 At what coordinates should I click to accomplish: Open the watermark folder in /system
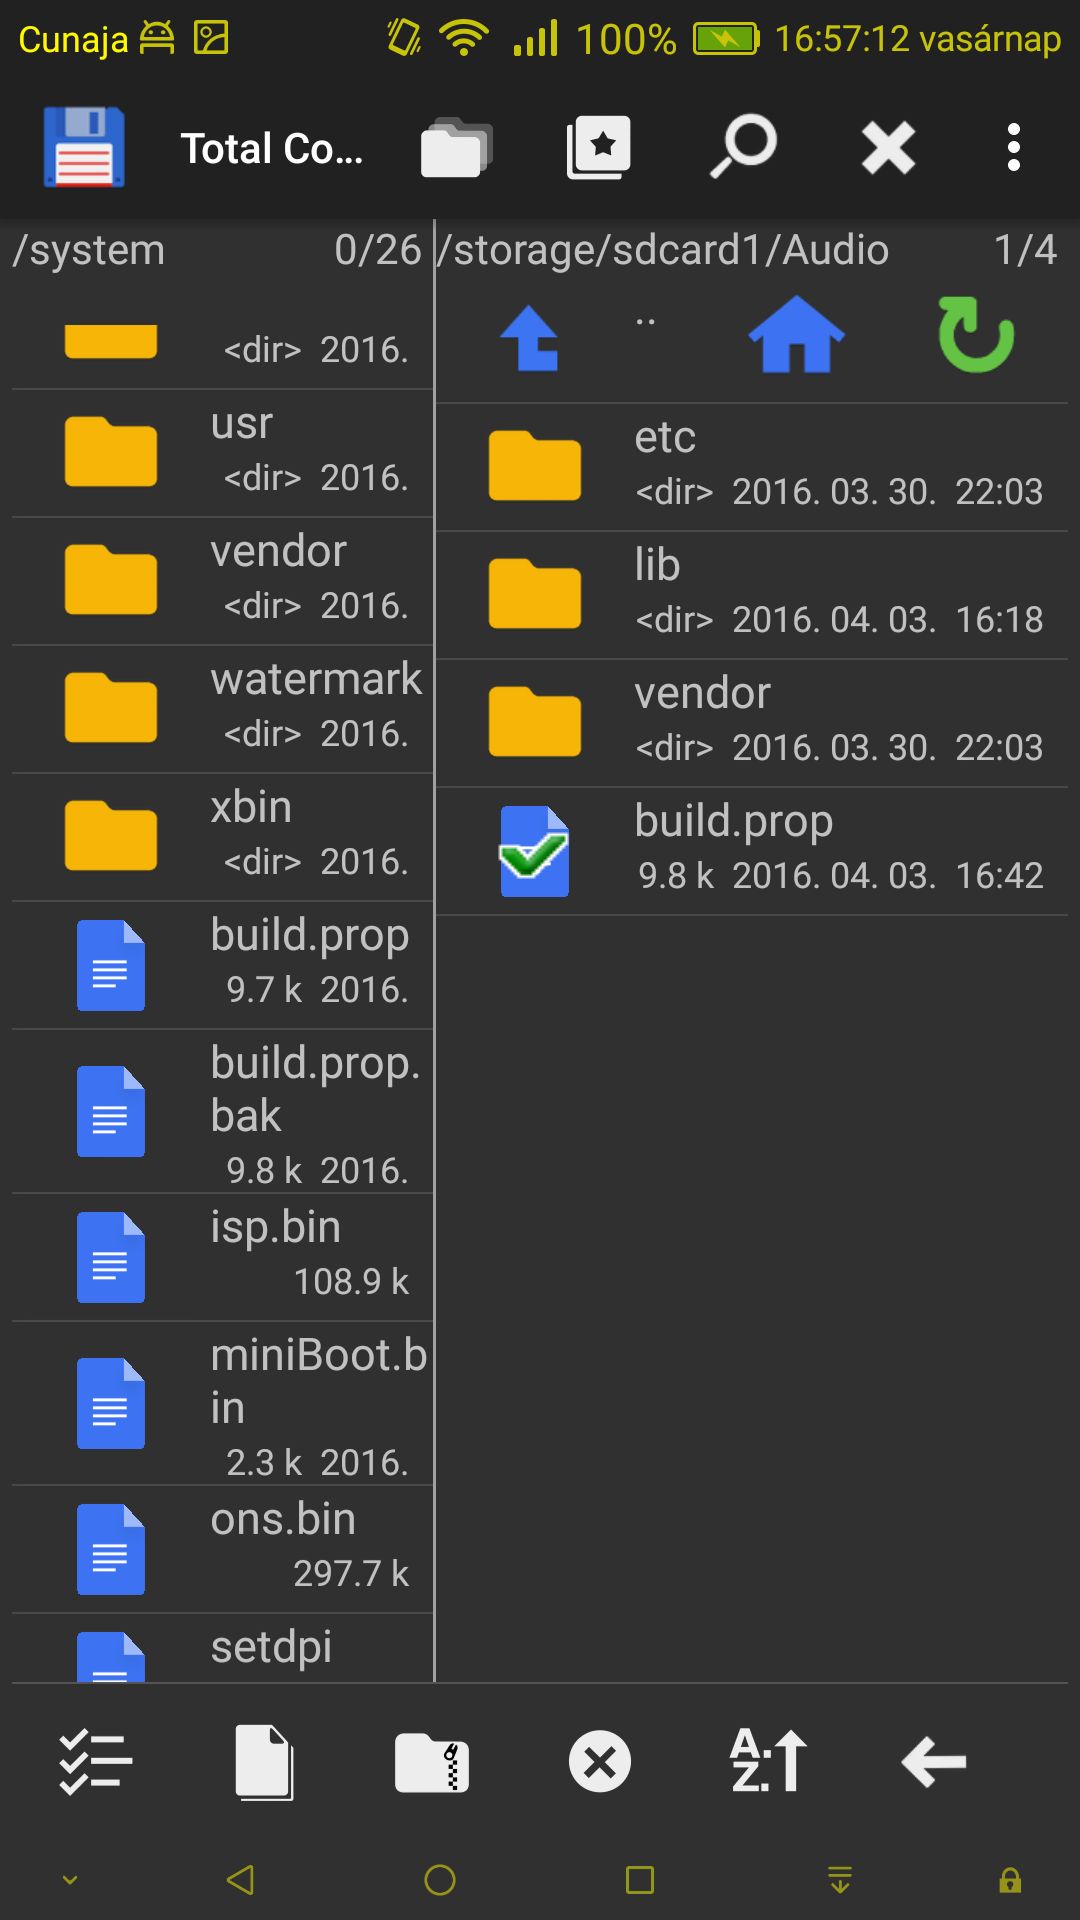[x=223, y=709]
